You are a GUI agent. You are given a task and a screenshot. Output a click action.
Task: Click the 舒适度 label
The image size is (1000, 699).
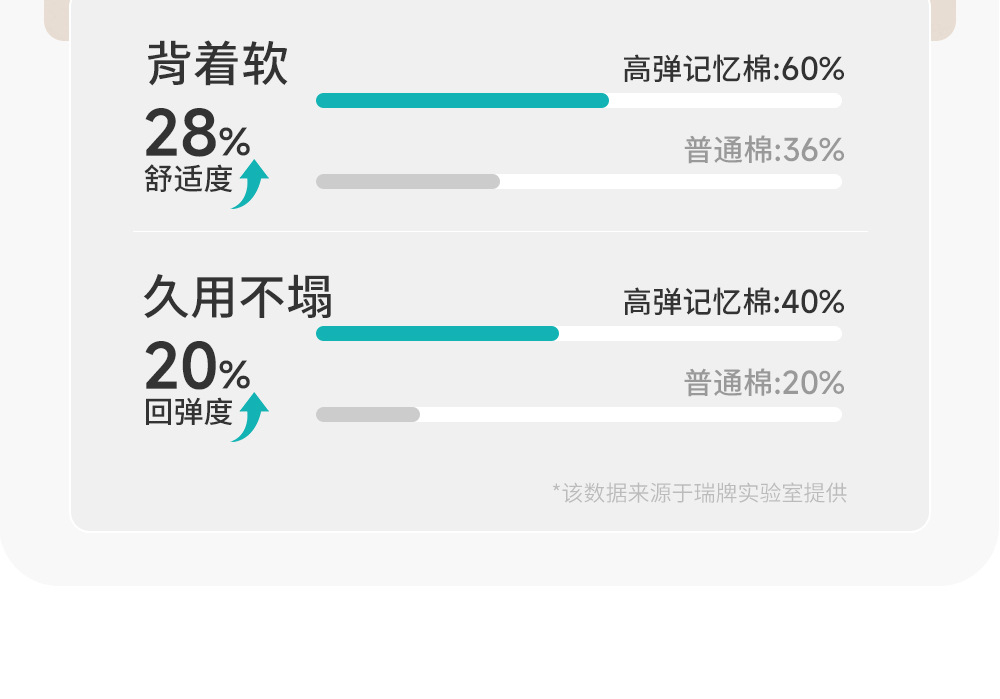(188, 180)
